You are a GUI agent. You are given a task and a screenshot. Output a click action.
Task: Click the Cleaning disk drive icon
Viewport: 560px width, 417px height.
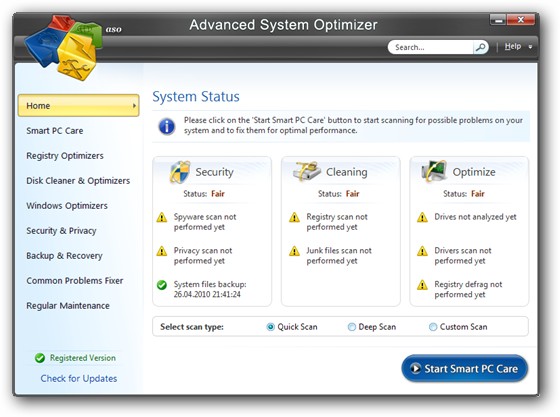[307, 171]
